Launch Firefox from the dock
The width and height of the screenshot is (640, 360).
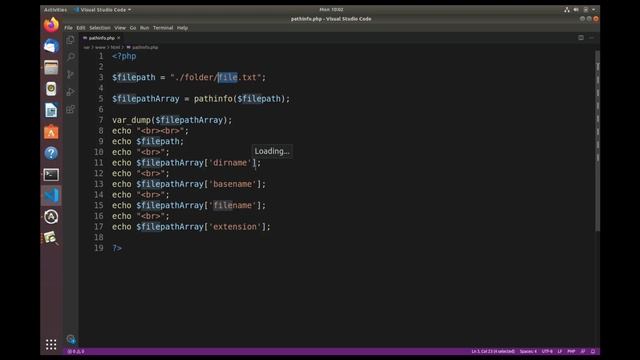click(x=51, y=25)
